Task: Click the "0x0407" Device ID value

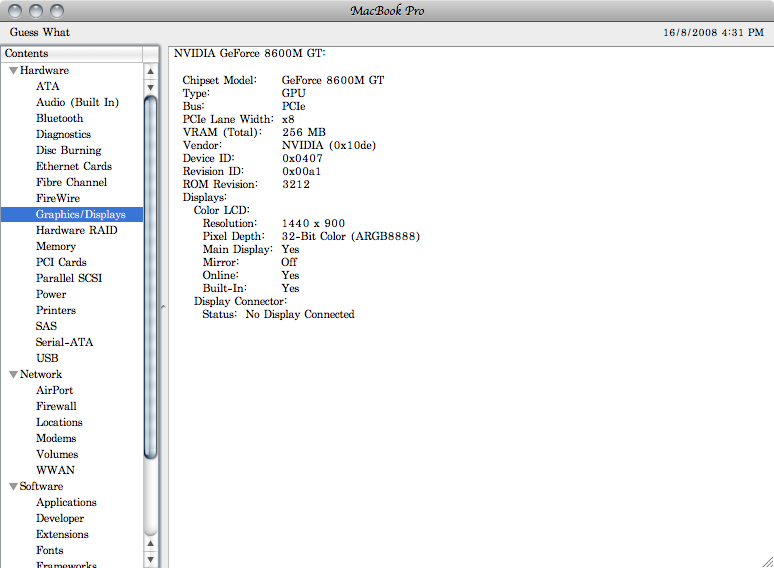Action: coord(302,158)
